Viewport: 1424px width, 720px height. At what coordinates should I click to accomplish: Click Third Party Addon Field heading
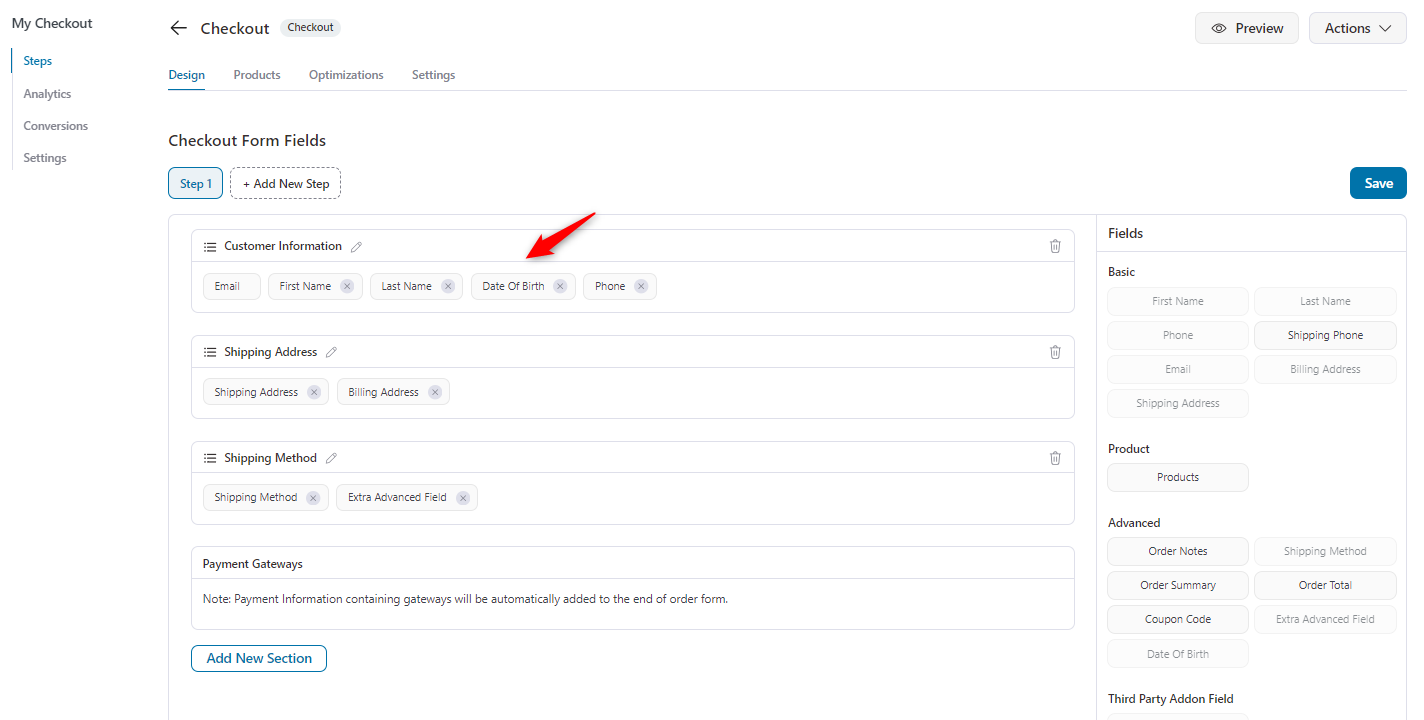(x=1171, y=699)
